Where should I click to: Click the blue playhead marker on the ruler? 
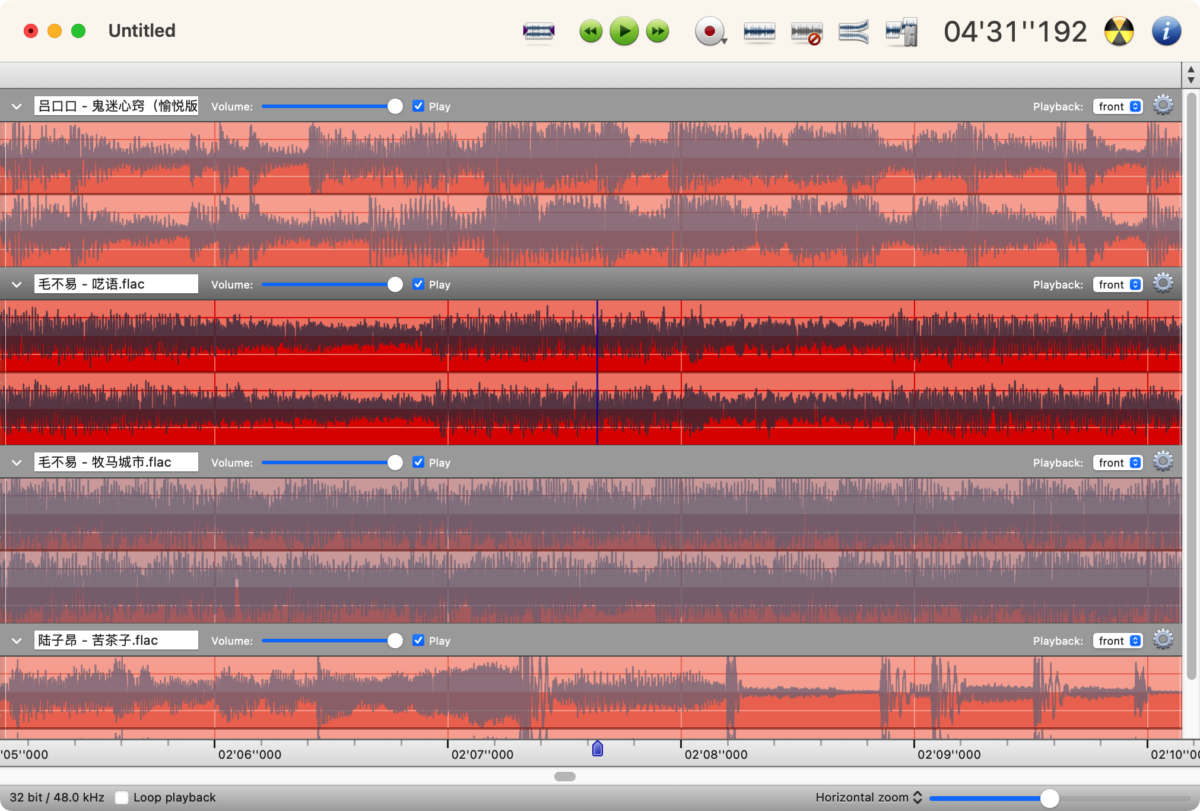[597, 748]
